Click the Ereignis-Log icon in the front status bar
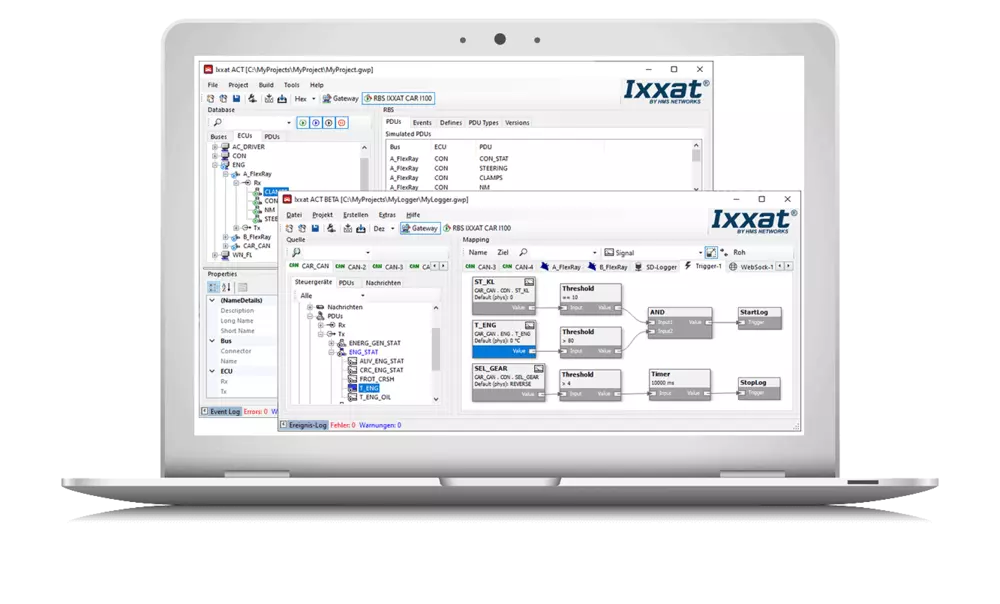 284,425
